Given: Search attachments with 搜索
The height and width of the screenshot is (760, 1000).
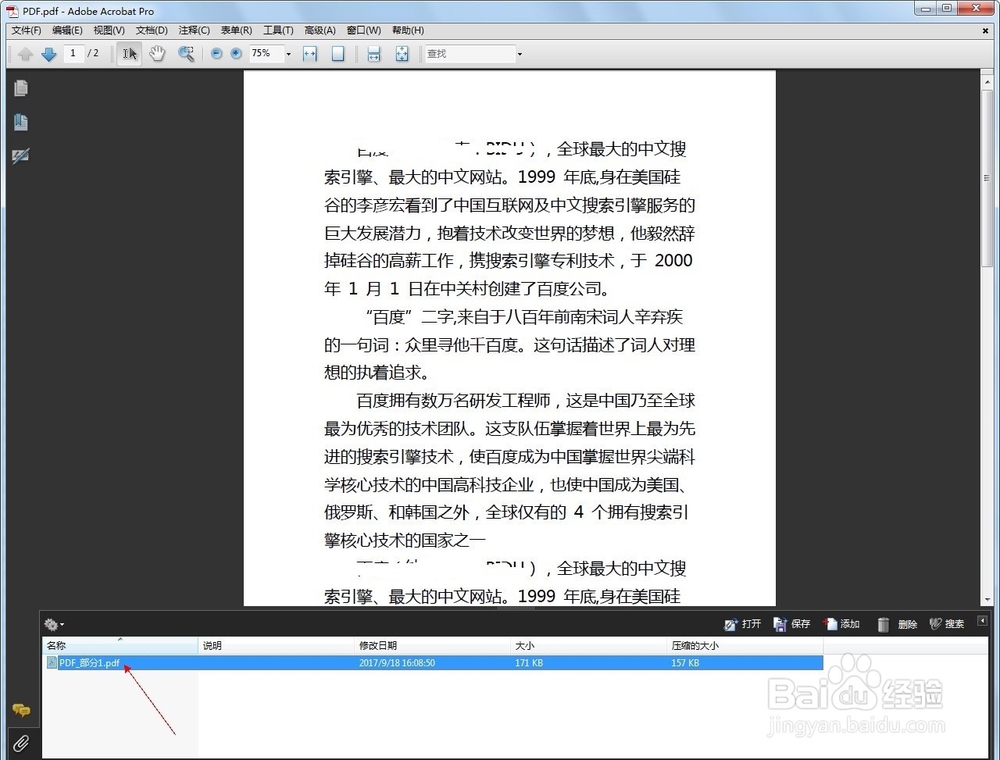Looking at the screenshot, I should click(947, 624).
